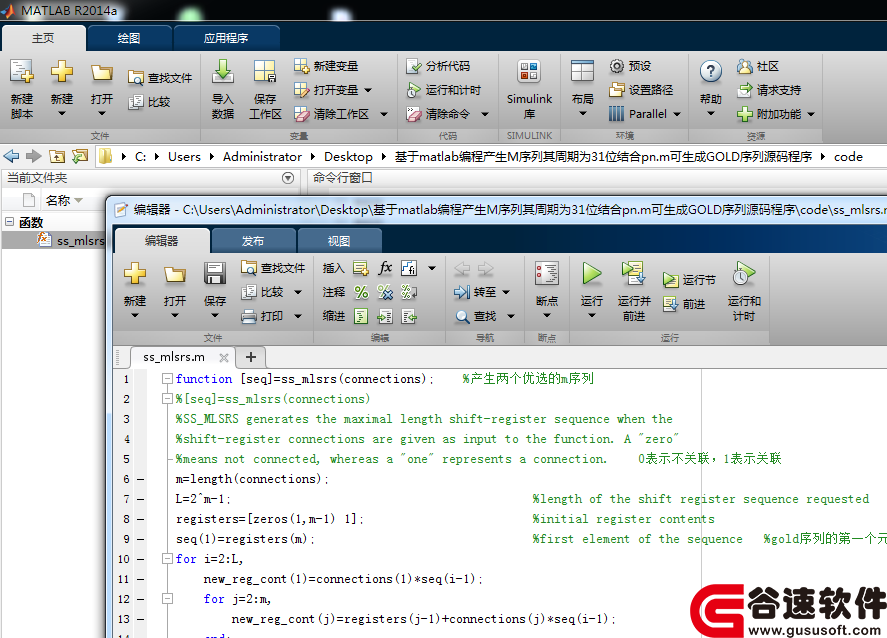Expand Clear Workspace dropdown arrow
Image resolution: width=887 pixels, height=638 pixels.
pos(384,114)
